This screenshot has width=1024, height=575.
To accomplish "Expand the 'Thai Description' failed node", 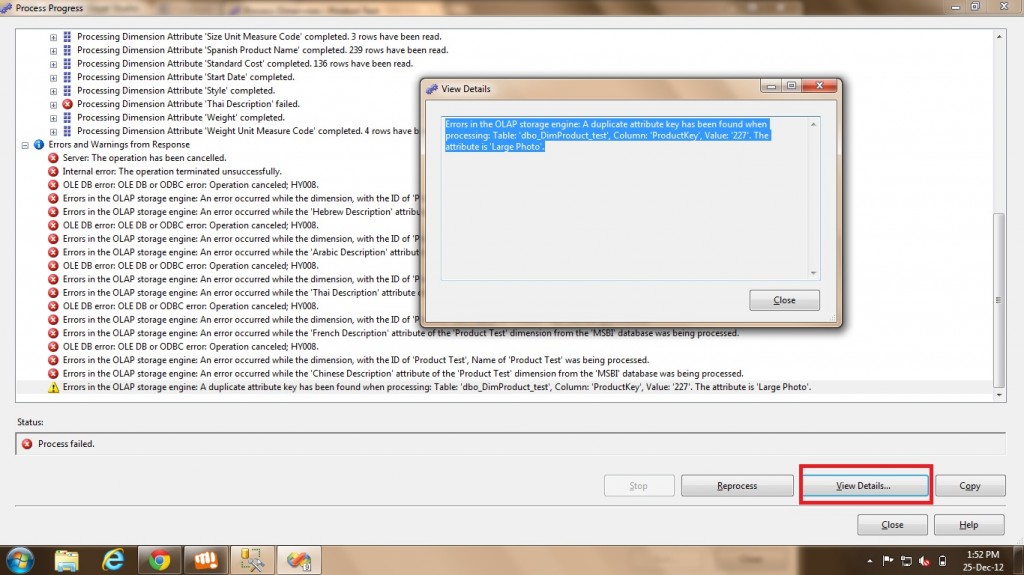I will click(53, 104).
